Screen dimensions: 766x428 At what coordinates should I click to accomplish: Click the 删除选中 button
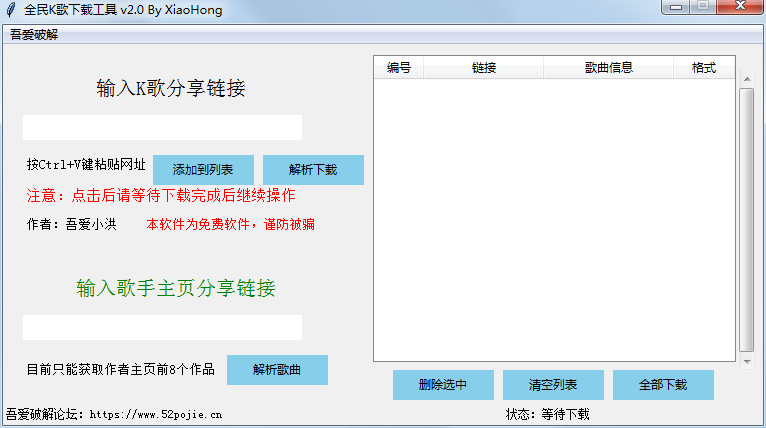tap(443, 385)
